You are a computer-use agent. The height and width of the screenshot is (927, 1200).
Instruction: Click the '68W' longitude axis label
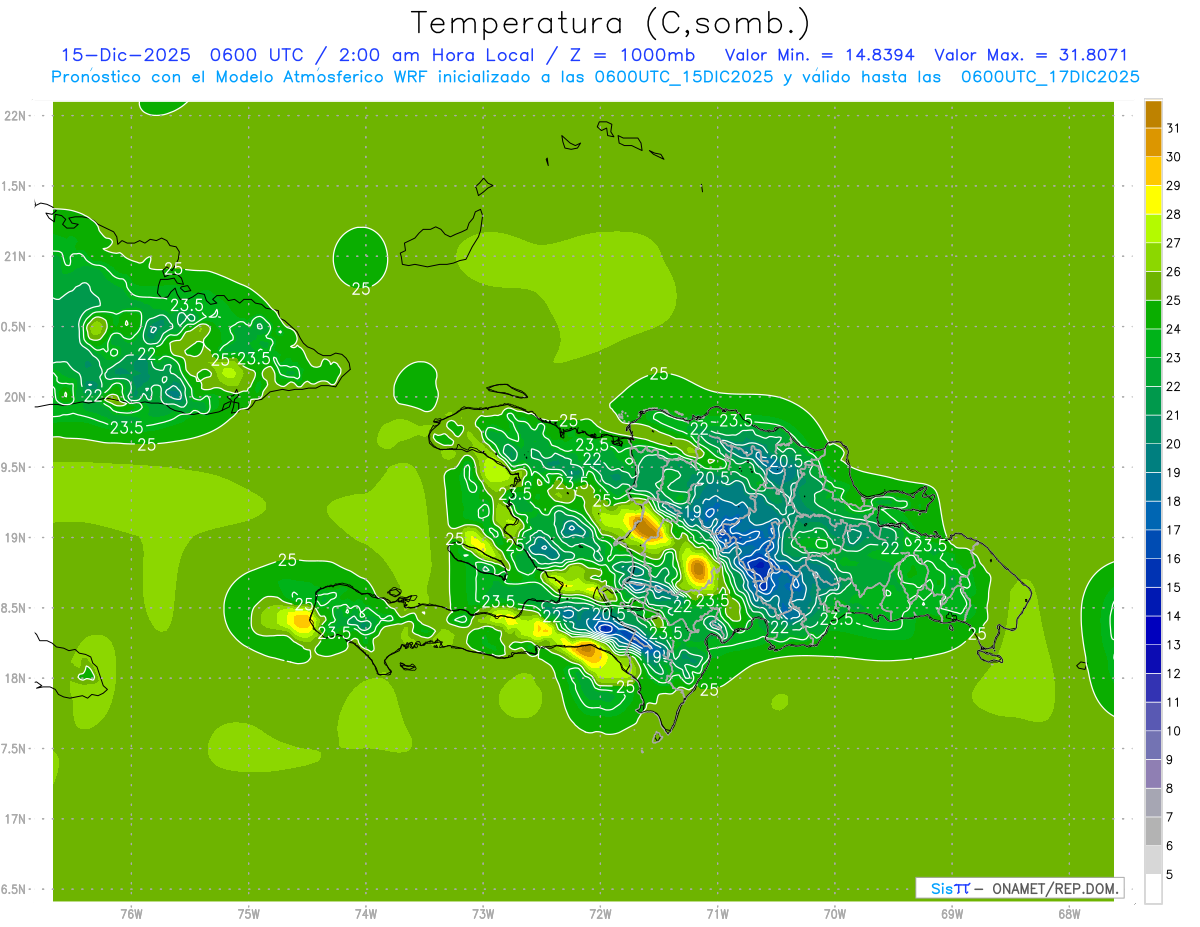pos(1069,913)
